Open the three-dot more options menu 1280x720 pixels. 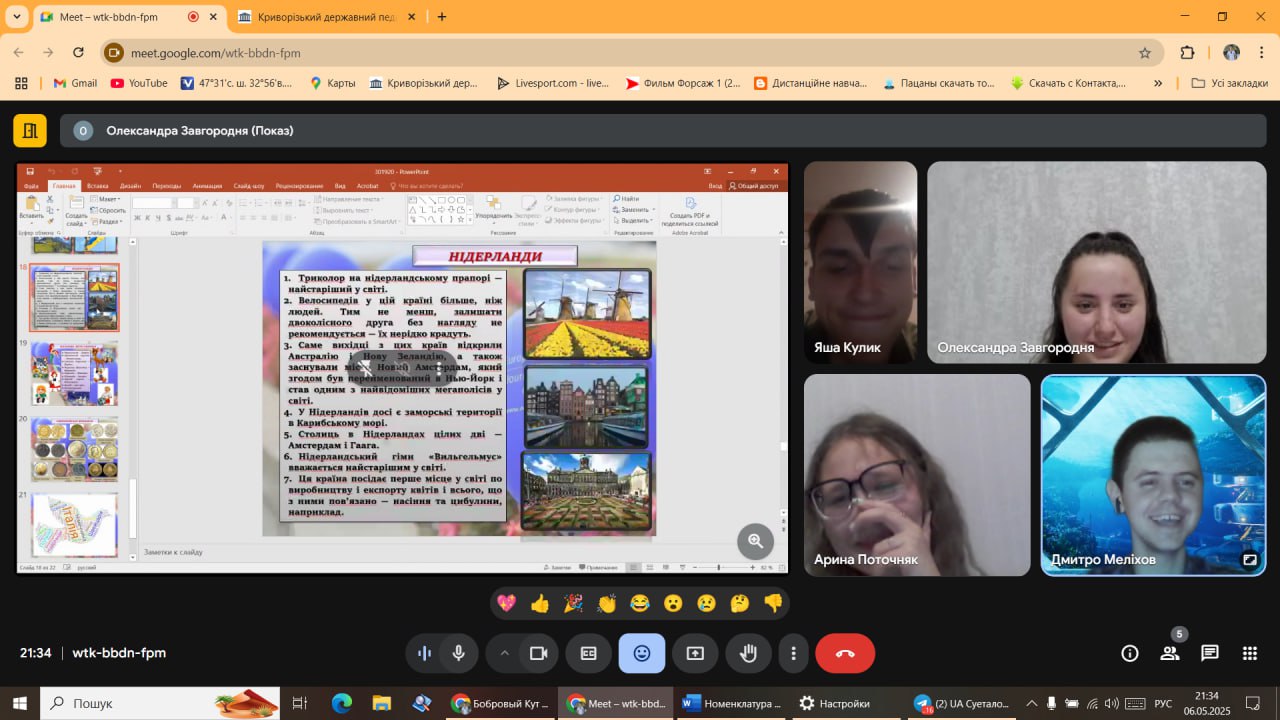tap(793, 653)
